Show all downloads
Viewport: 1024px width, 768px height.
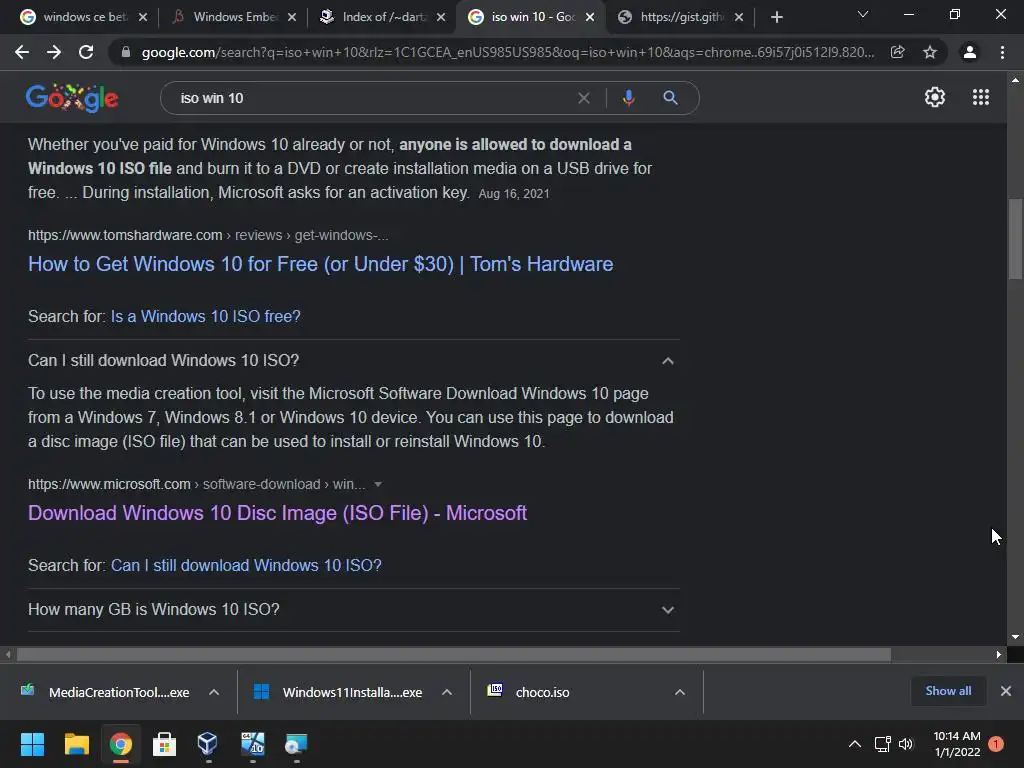948,691
